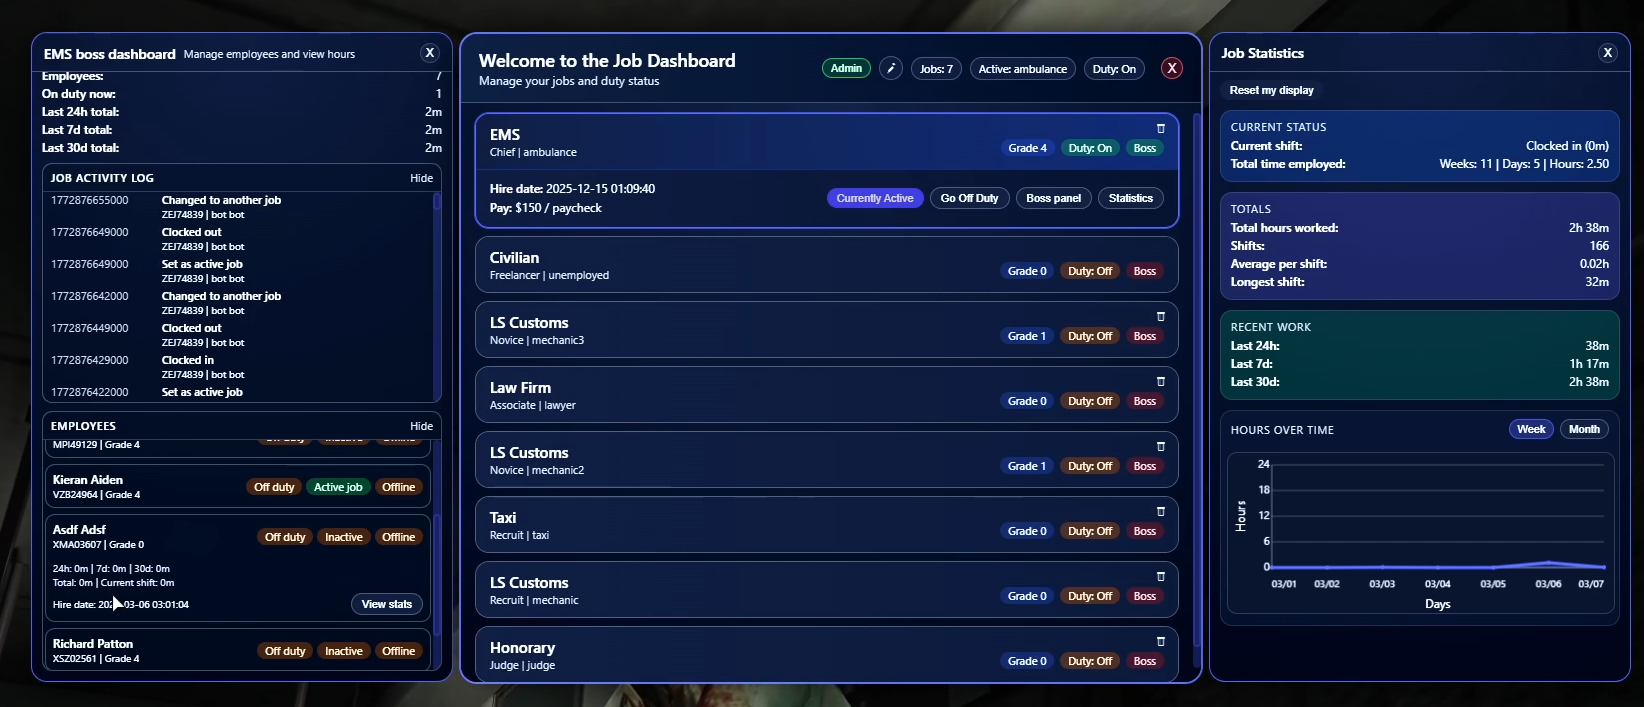
Task: Click Active job badge for Kieran Aiden
Action: (x=338, y=487)
